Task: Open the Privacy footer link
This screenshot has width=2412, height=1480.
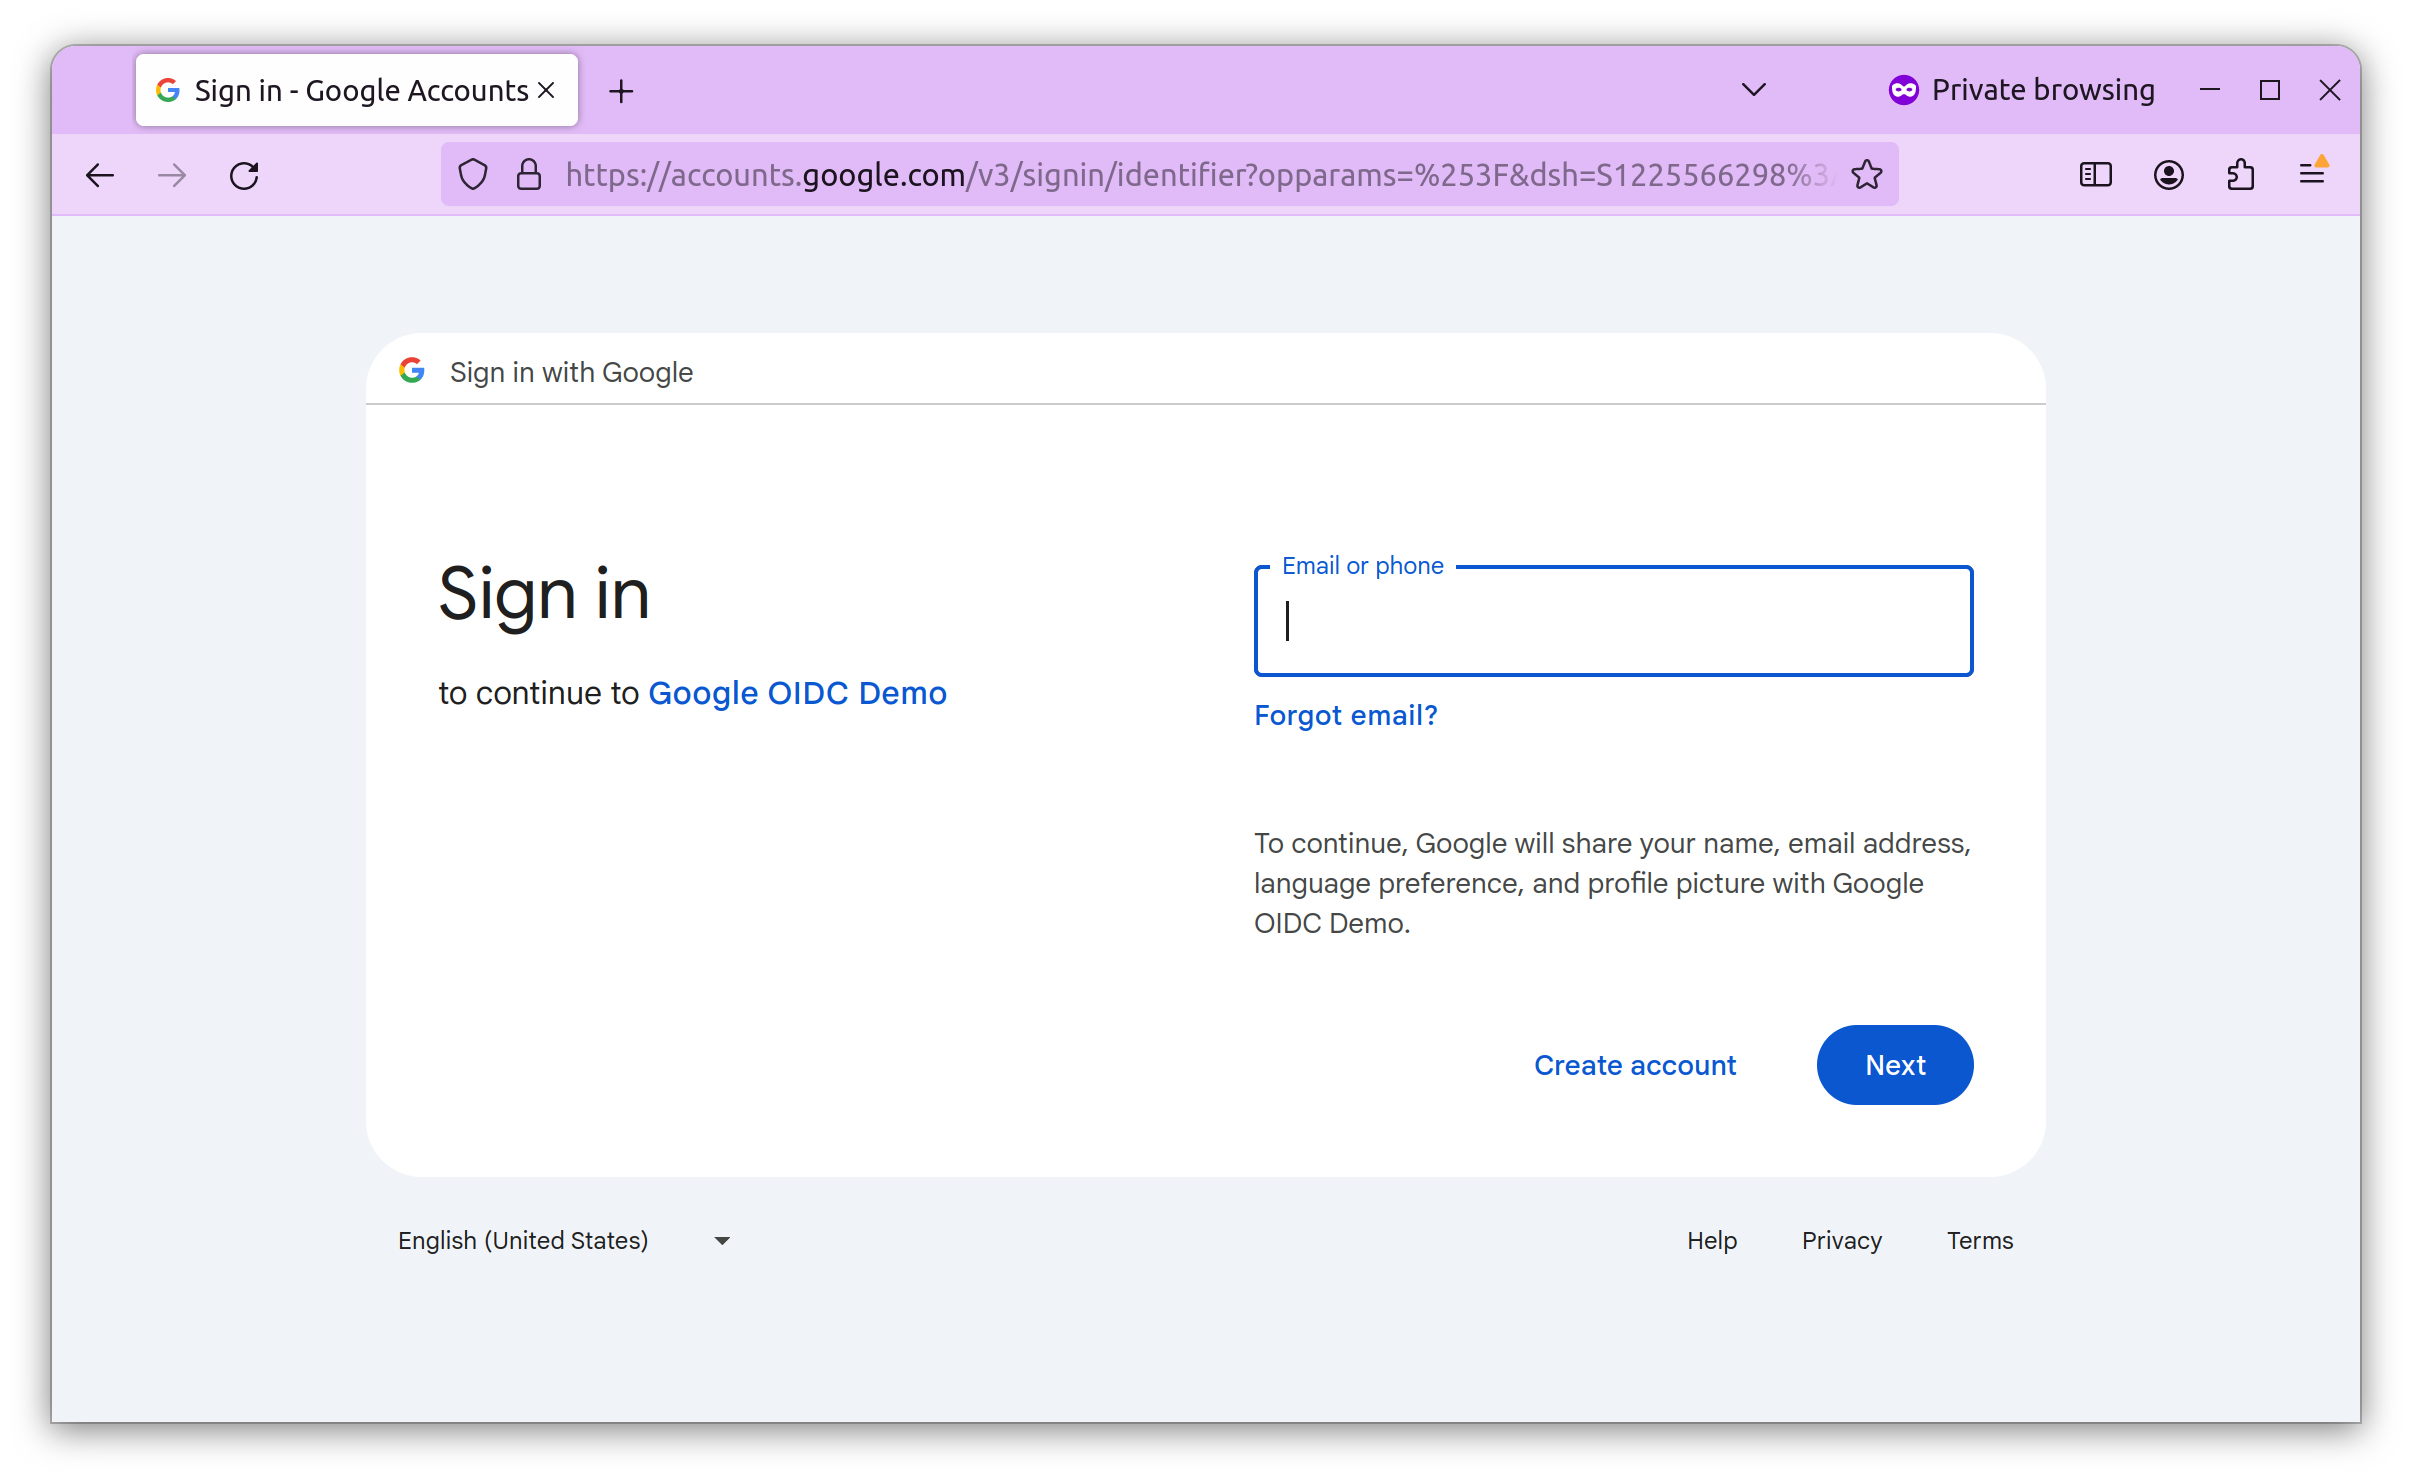Action: (1841, 1240)
